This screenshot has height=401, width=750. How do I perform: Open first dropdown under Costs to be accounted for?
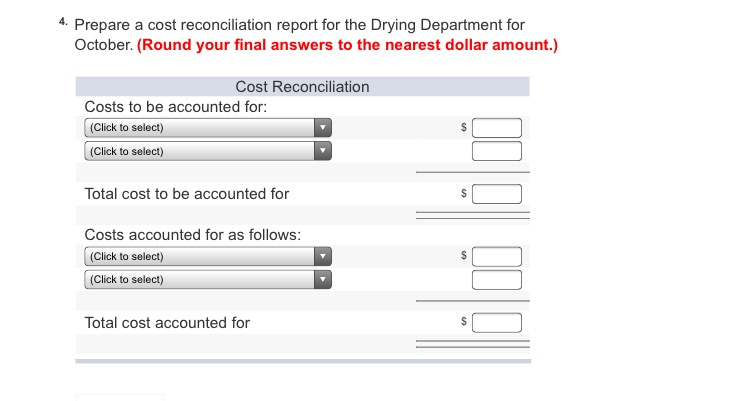point(198,128)
